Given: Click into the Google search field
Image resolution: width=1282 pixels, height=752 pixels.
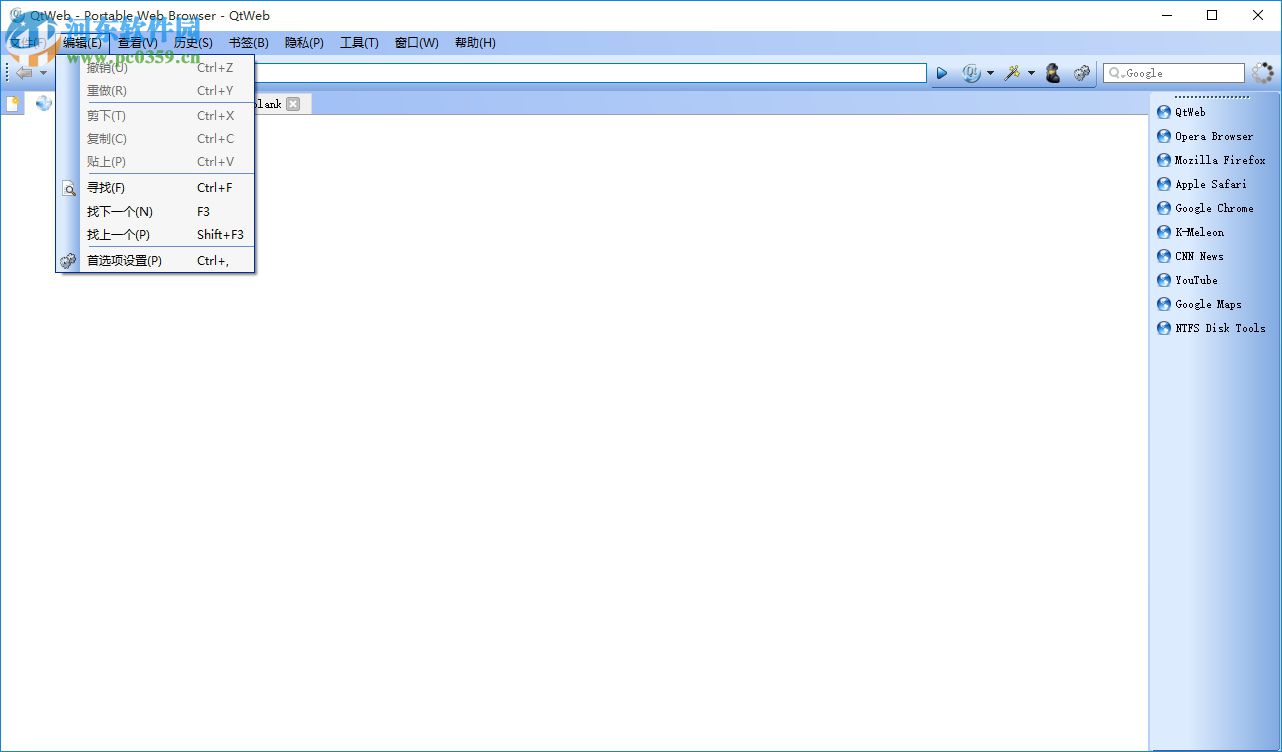Looking at the screenshot, I should [x=1174, y=73].
